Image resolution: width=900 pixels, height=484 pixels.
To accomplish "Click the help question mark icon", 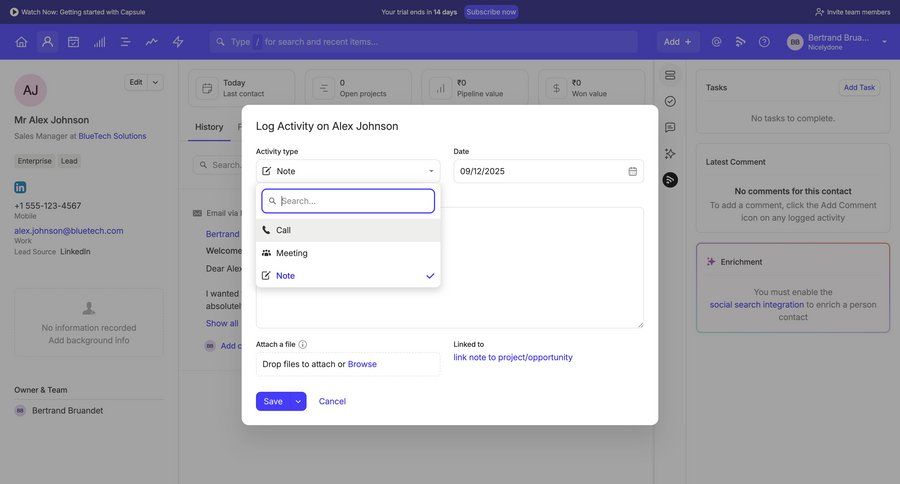I will pyautogui.click(x=764, y=42).
